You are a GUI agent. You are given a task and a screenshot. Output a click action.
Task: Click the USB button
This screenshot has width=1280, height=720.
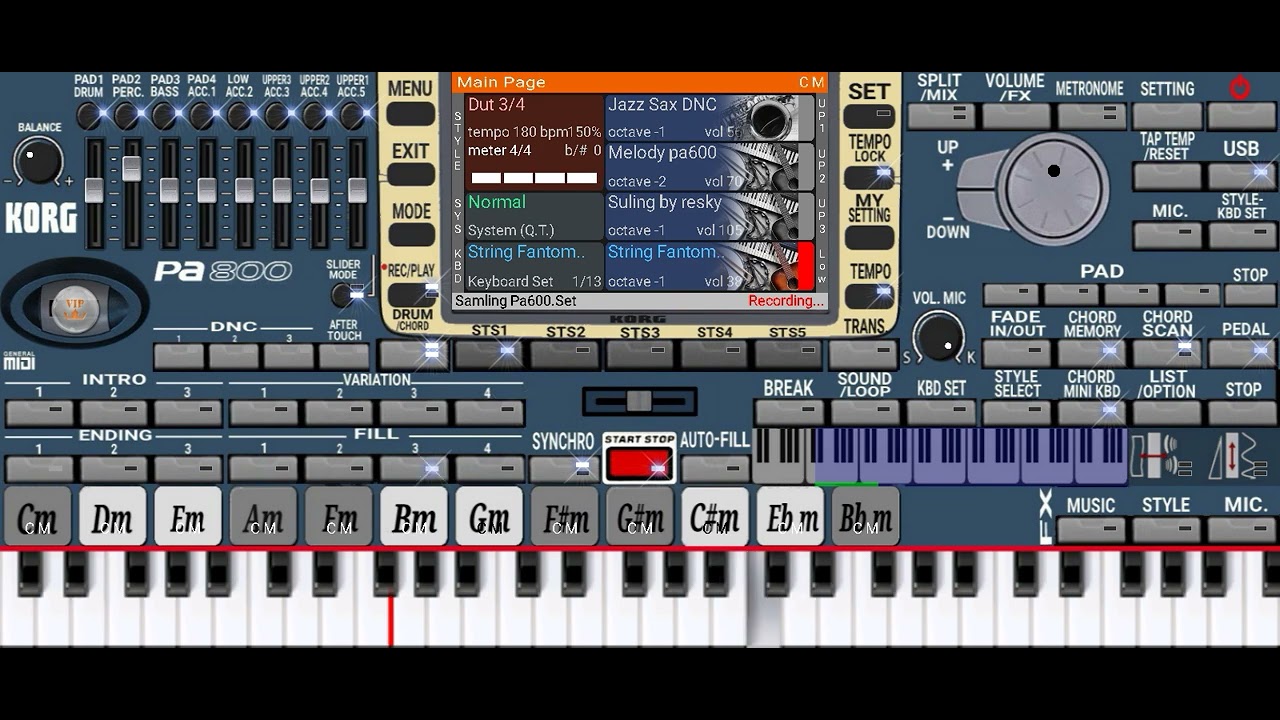click(1242, 176)
